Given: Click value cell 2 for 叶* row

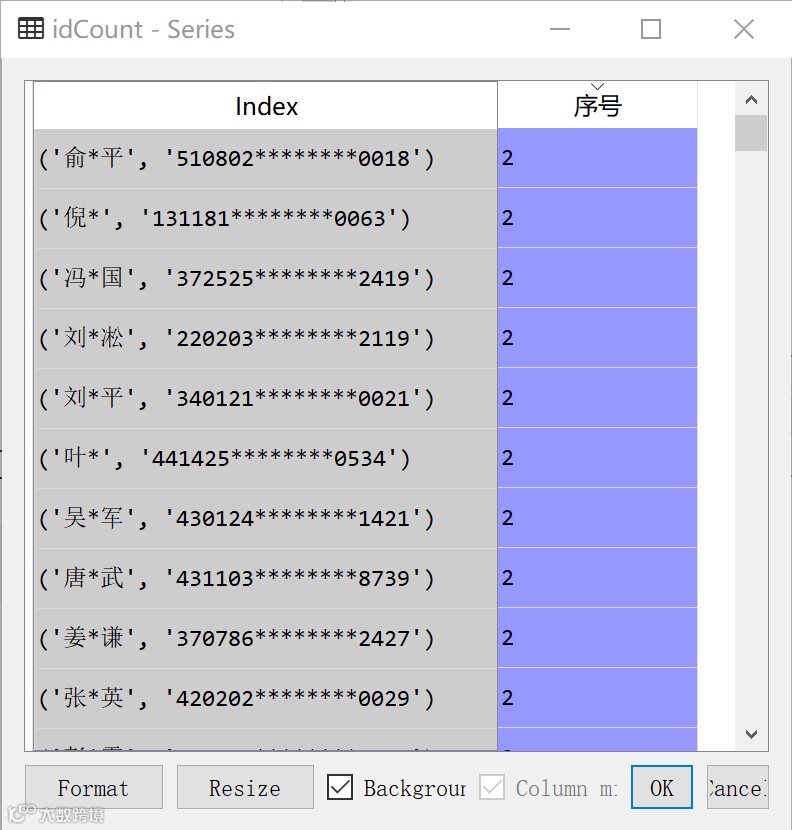Looking at the screenshot, I should coord(597,457).
